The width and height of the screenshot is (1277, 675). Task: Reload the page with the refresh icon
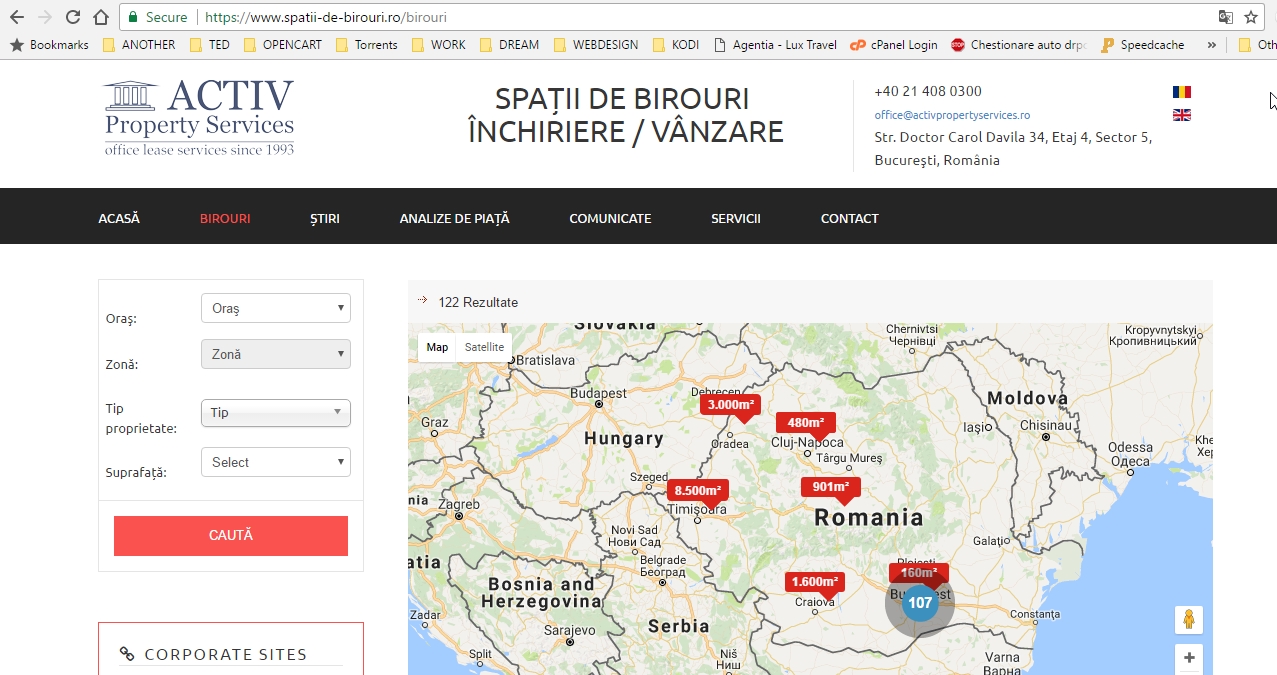72,17
